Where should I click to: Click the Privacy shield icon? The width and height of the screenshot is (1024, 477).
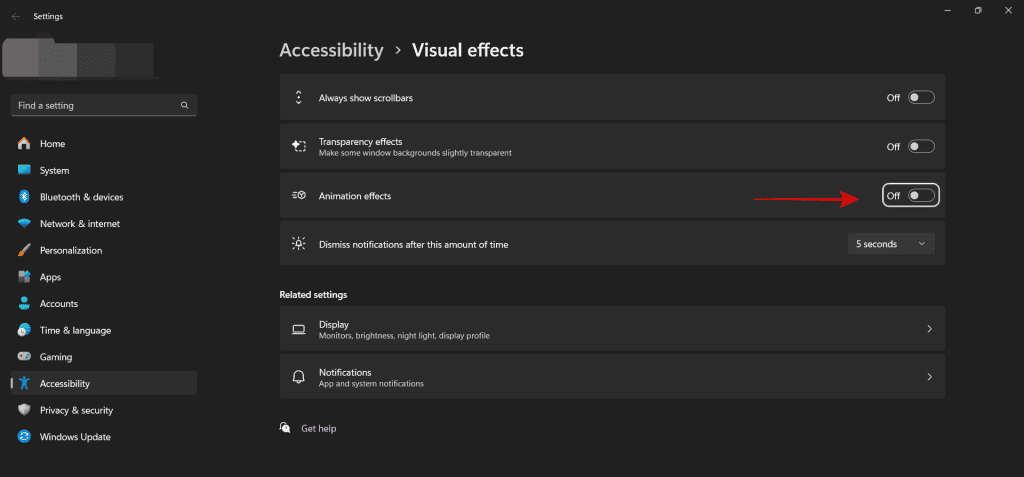tap(24, 410)
